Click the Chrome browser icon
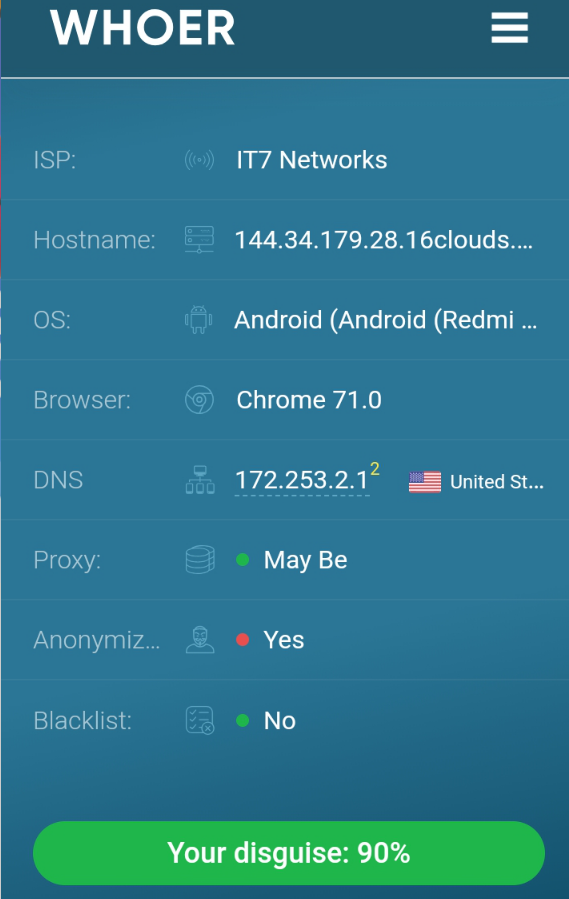 (199, 400)
